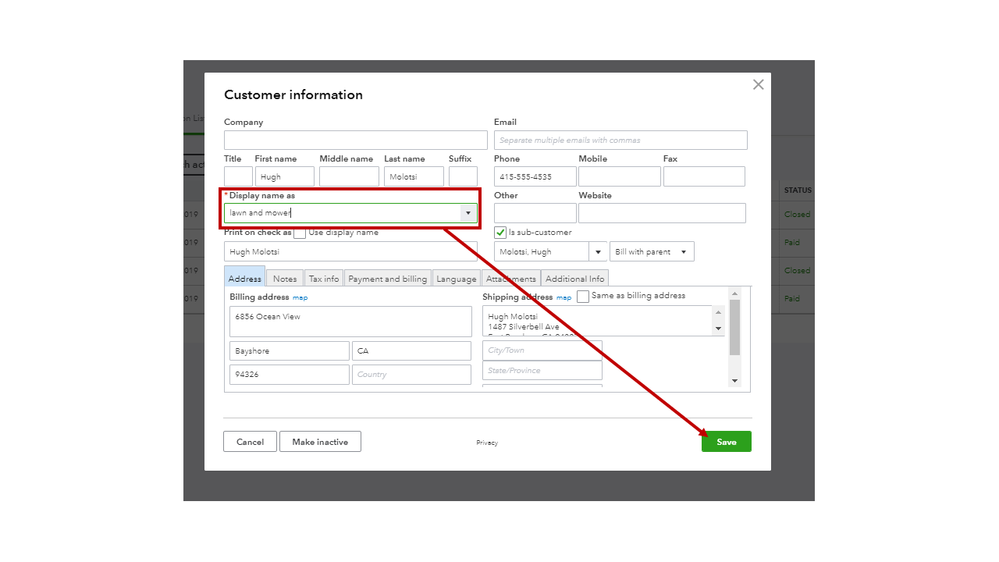Click the billing Country field

coord(412,375)
